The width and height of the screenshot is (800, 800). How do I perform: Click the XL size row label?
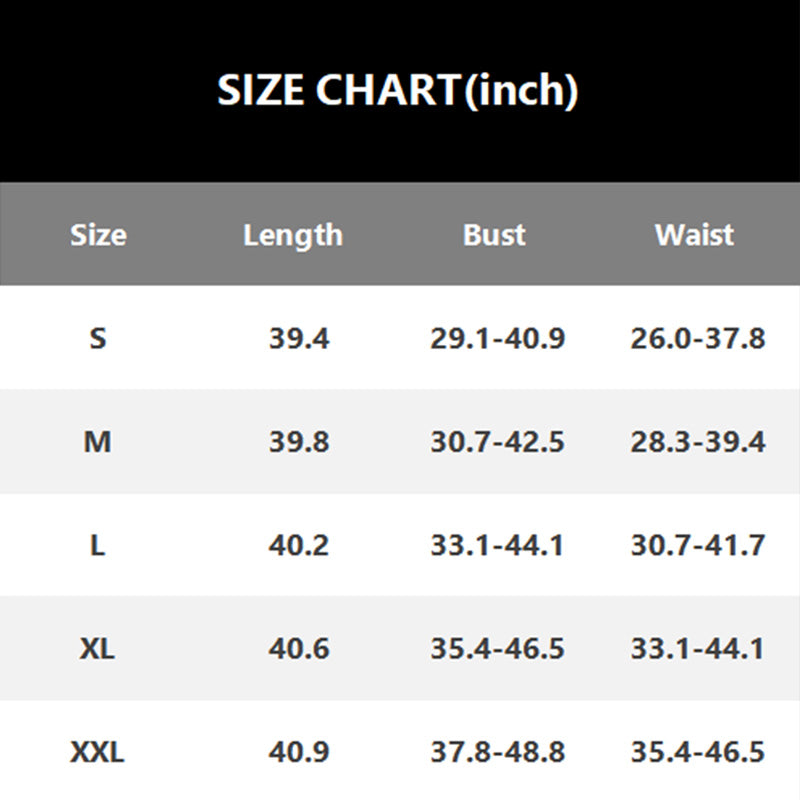coord(97,648)
